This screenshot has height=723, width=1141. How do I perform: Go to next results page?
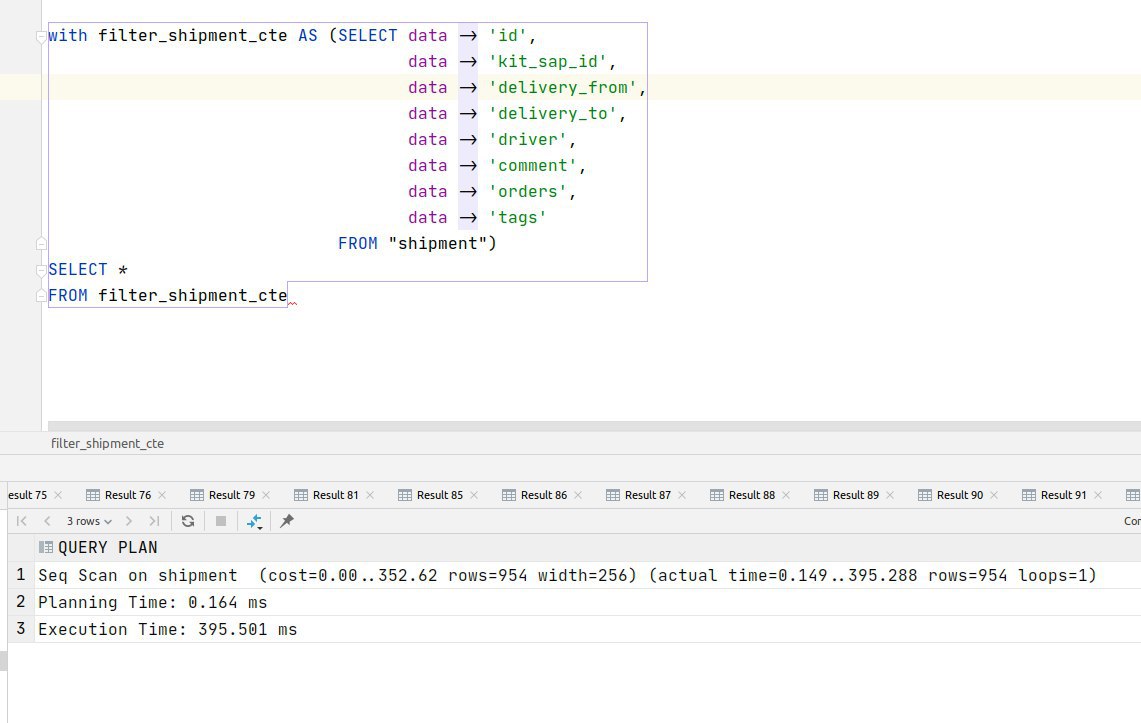pyautogui.click(x=128, y=521)
